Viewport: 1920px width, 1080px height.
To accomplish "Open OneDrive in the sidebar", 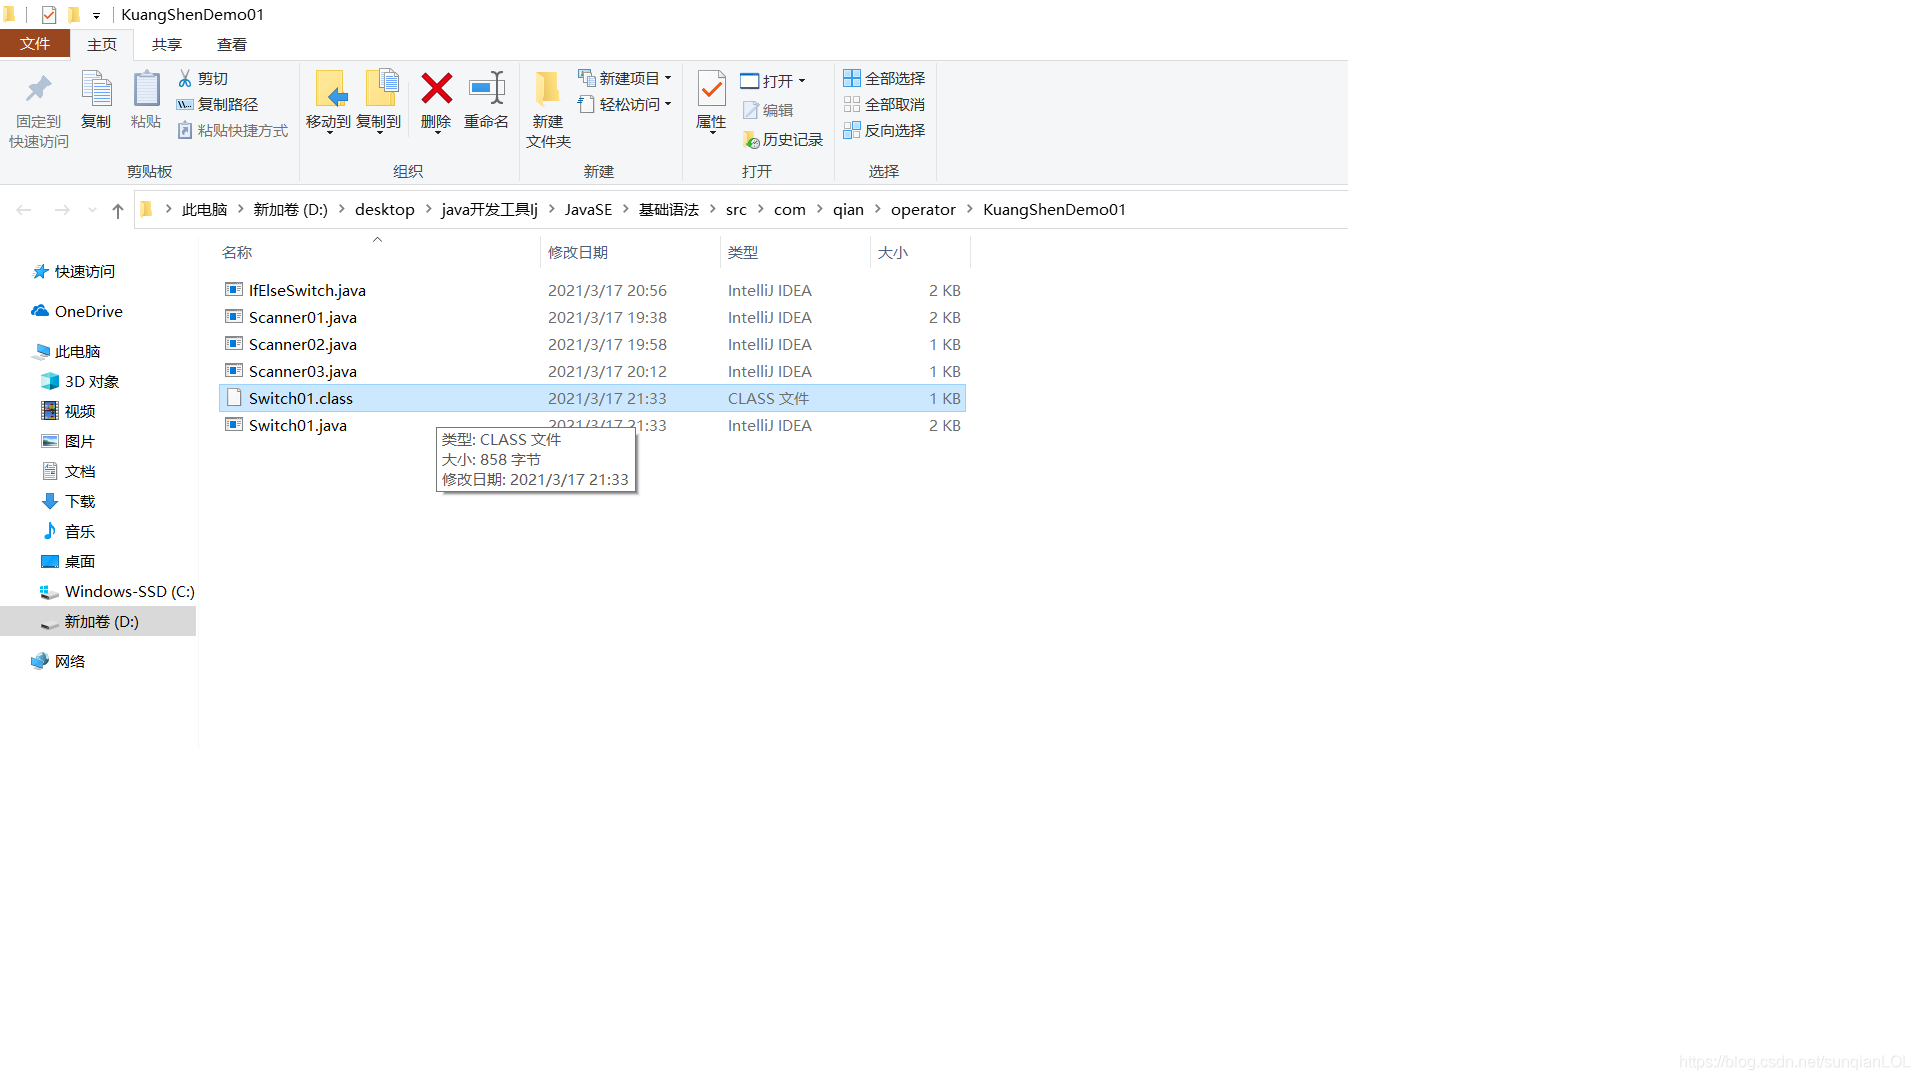I will pyautogui.click(x=77, y=312).
